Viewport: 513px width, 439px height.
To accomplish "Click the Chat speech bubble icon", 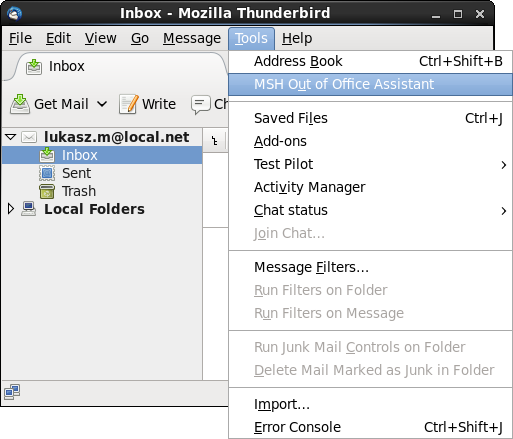I will point(201,104).
